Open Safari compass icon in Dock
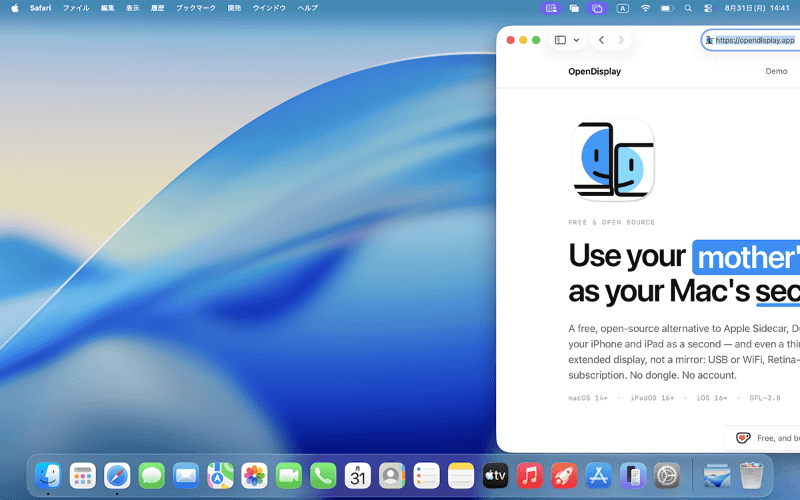This screenshot has width=800, height=500. (x=117, y=476)
